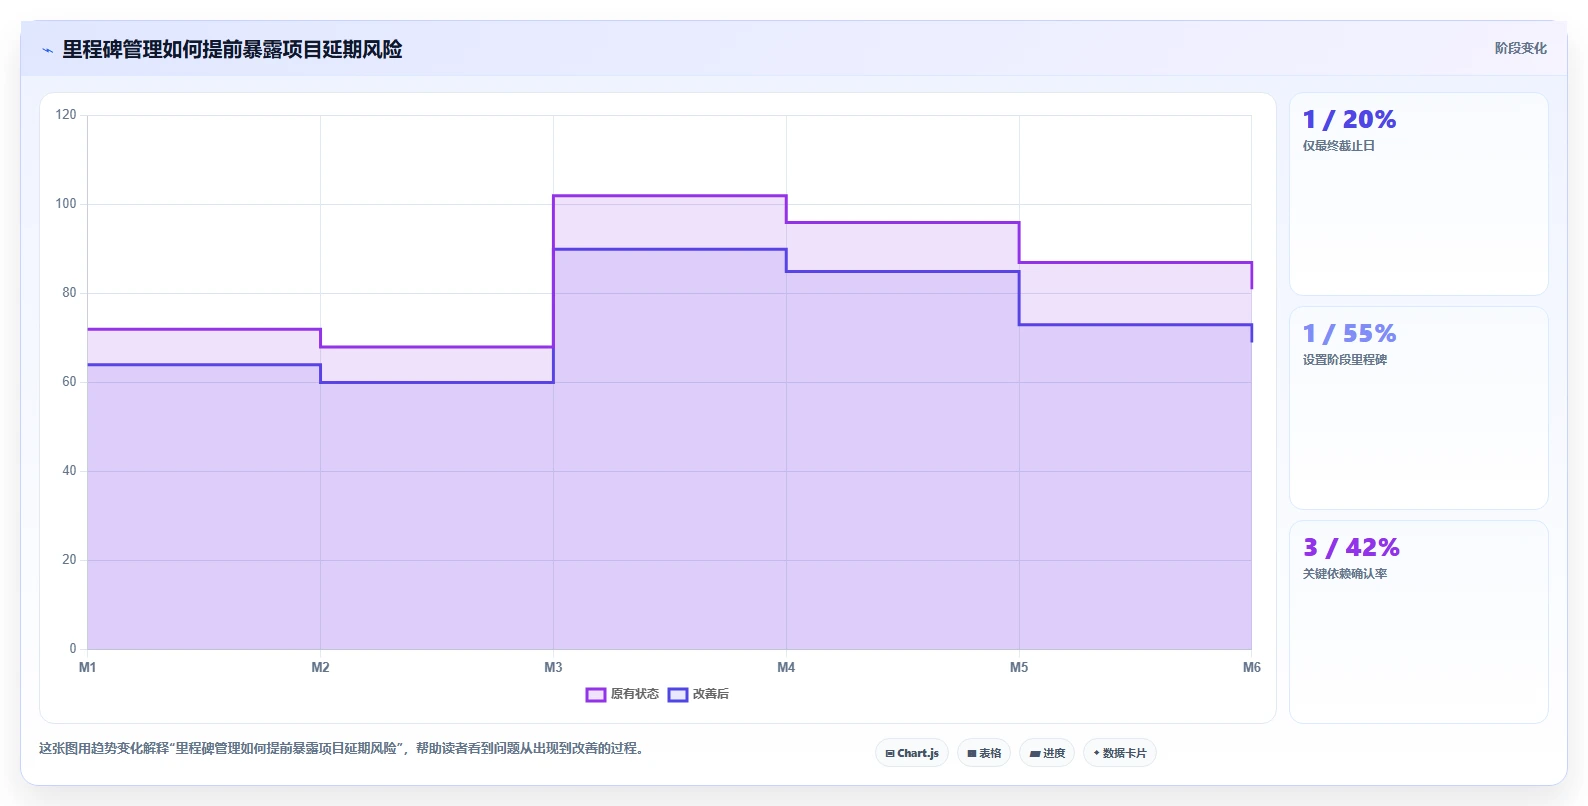Click the 设置阶段里程碑 card label
The height and width of the screenshot is (806, 1588).
coord(1344,360)
